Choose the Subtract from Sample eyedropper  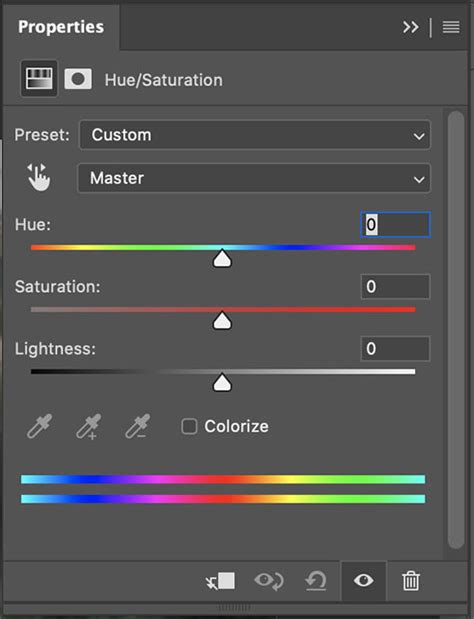coord(137,426)
